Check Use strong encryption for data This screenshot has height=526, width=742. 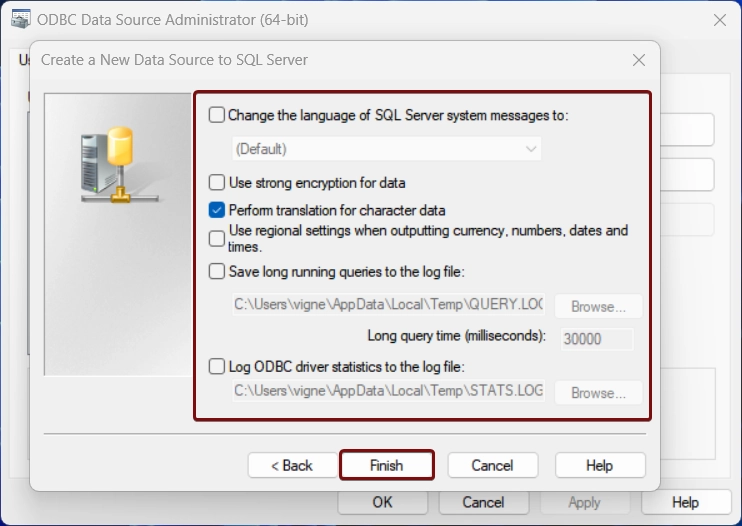click(217, 183)
